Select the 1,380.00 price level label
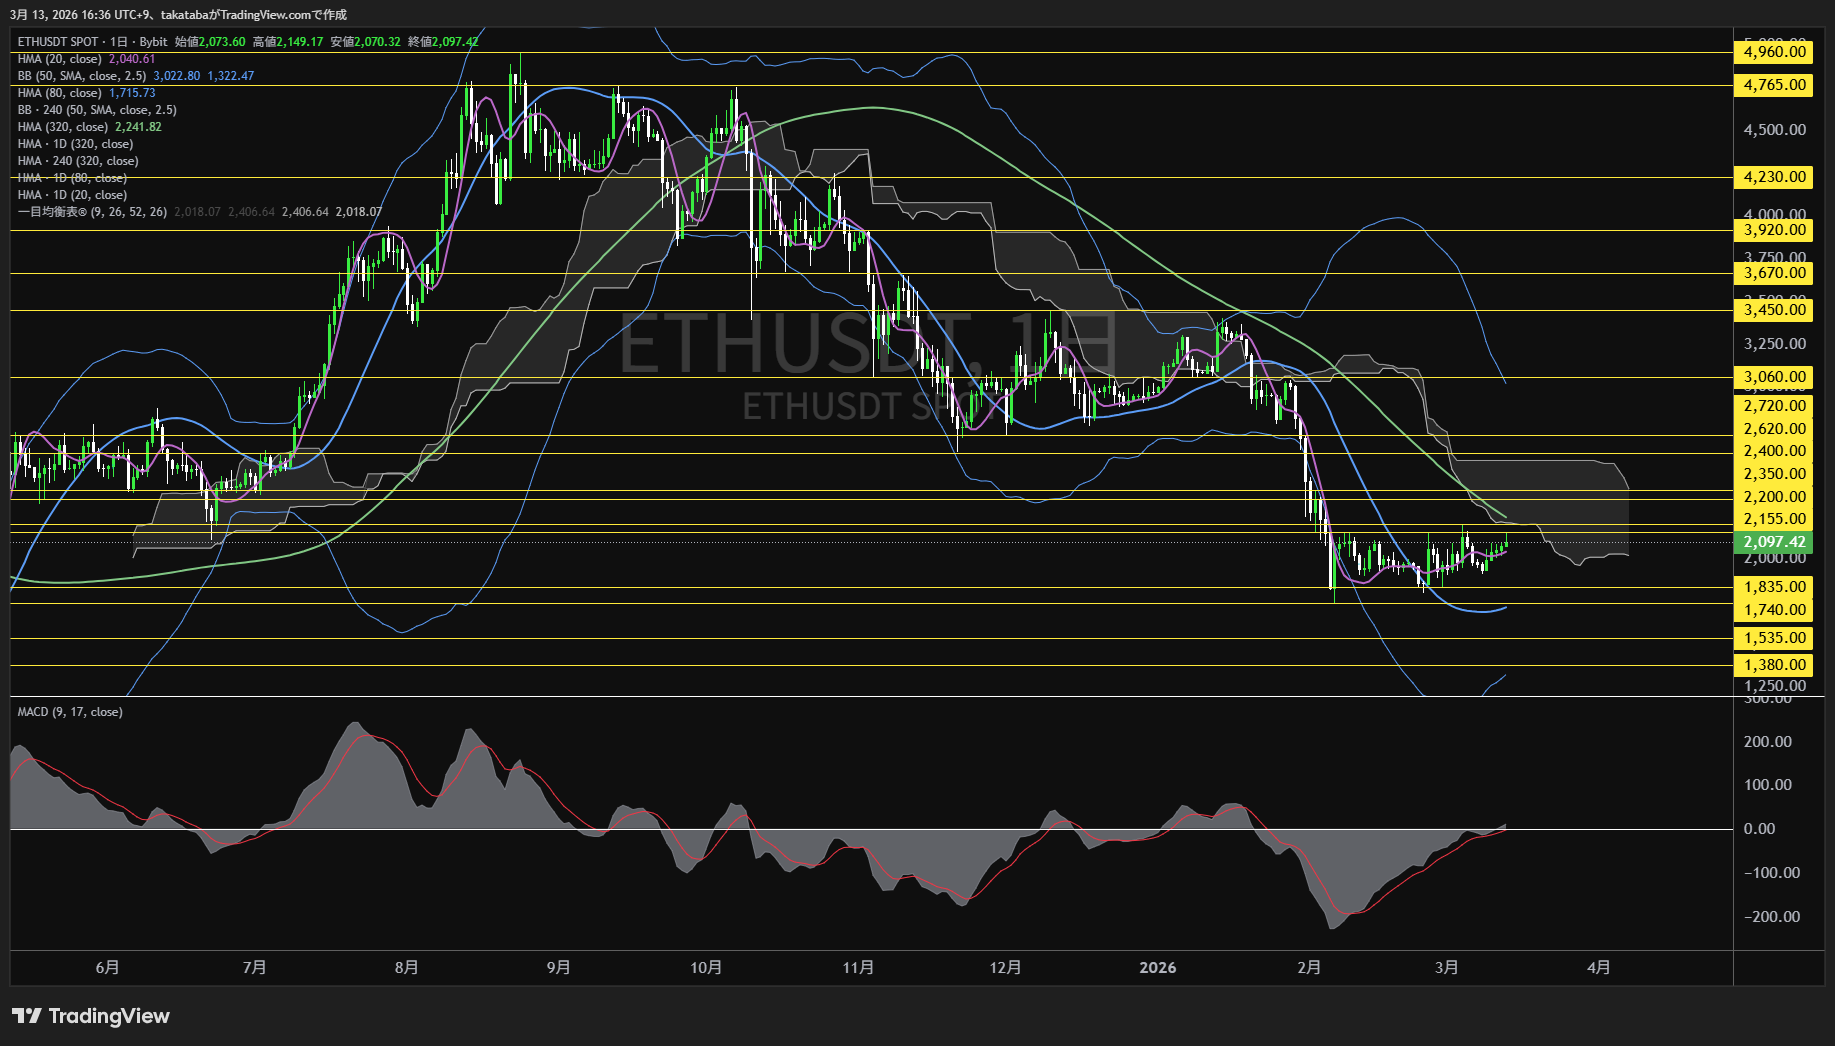 (x=1773, y=665)
